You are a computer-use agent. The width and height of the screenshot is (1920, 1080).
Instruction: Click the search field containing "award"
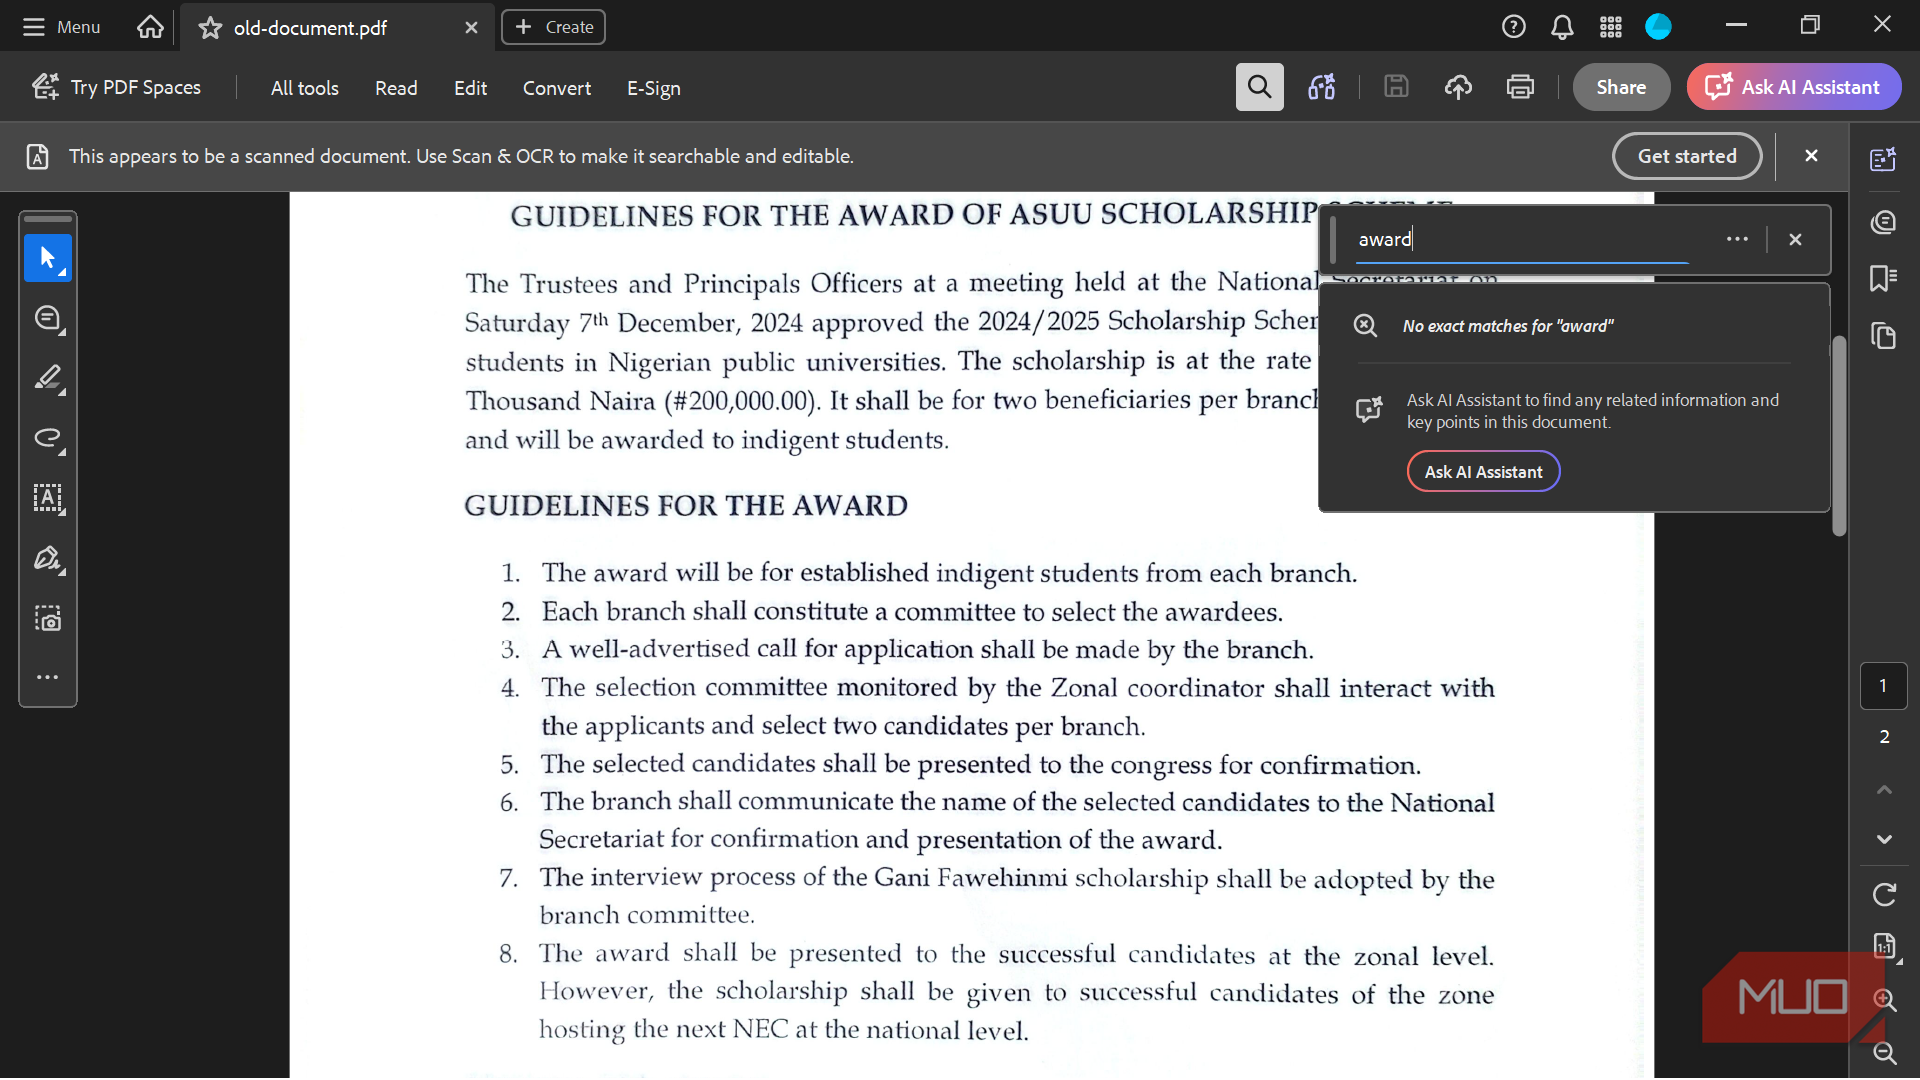(1523, 239)
